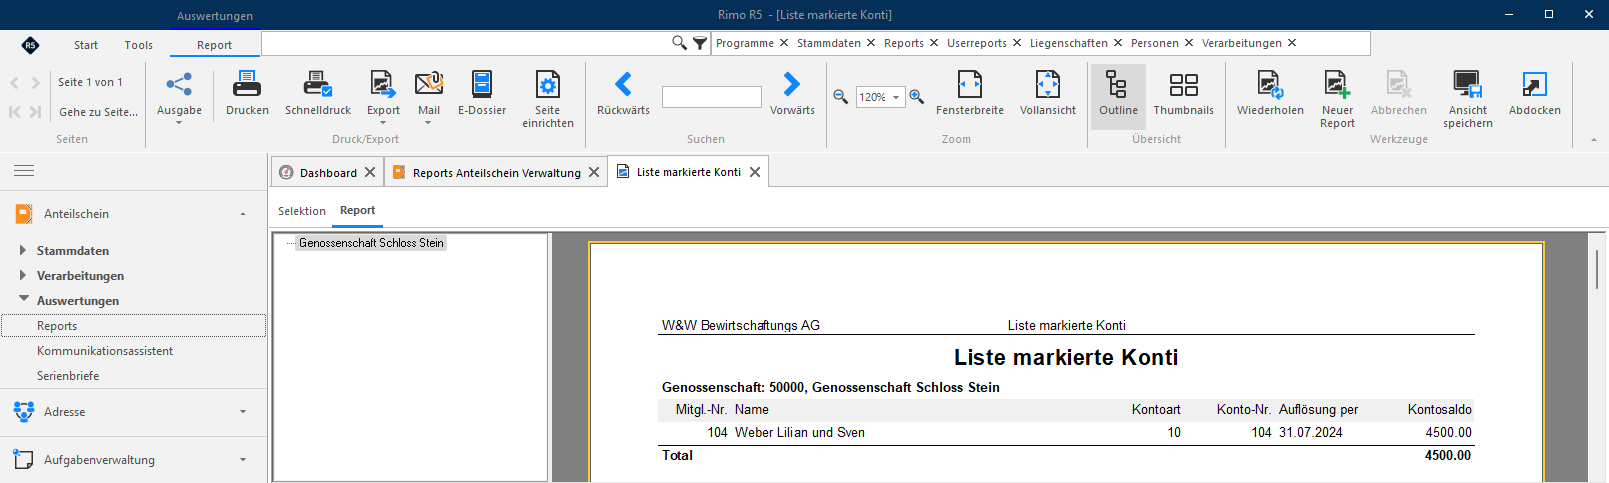This screenshot has width=1609, height=483.
Task: Open Reports in the sidebar
Action: (x=134, y=326)
